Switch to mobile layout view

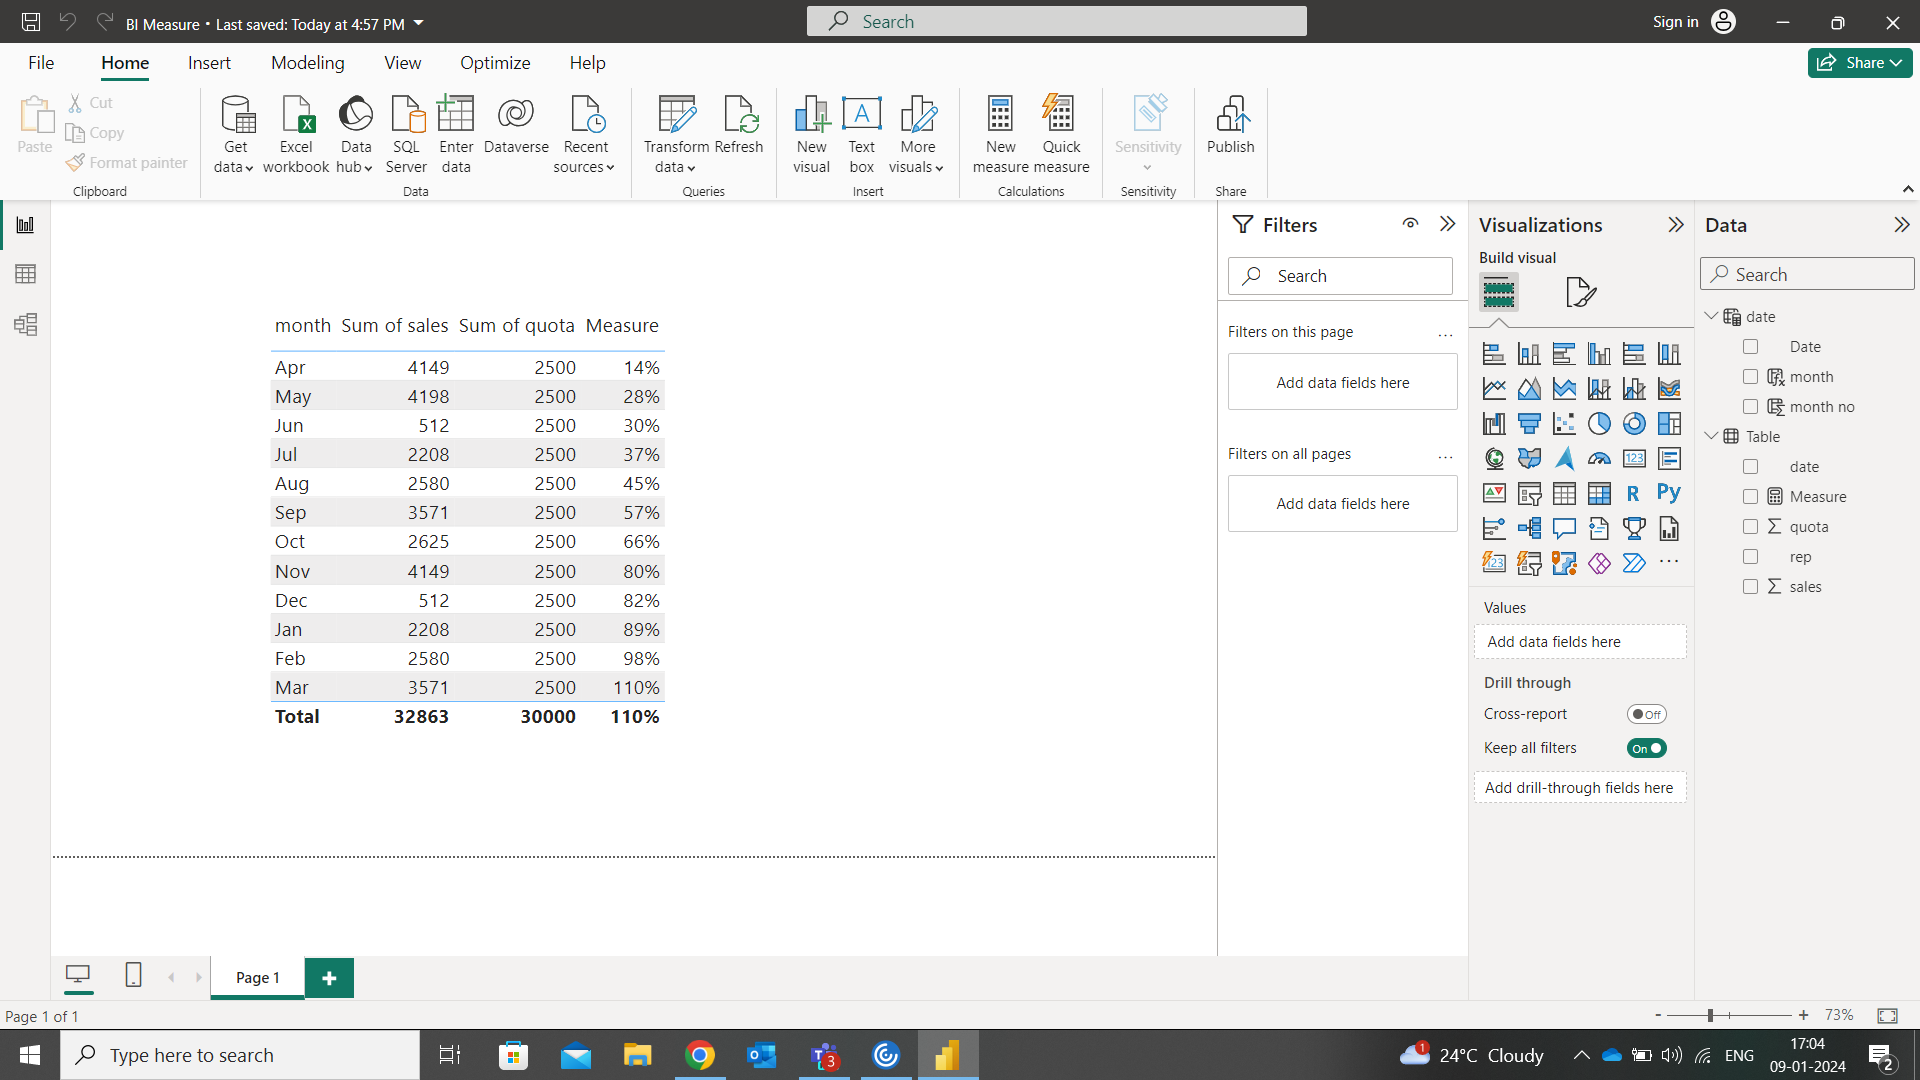[133, 975]
